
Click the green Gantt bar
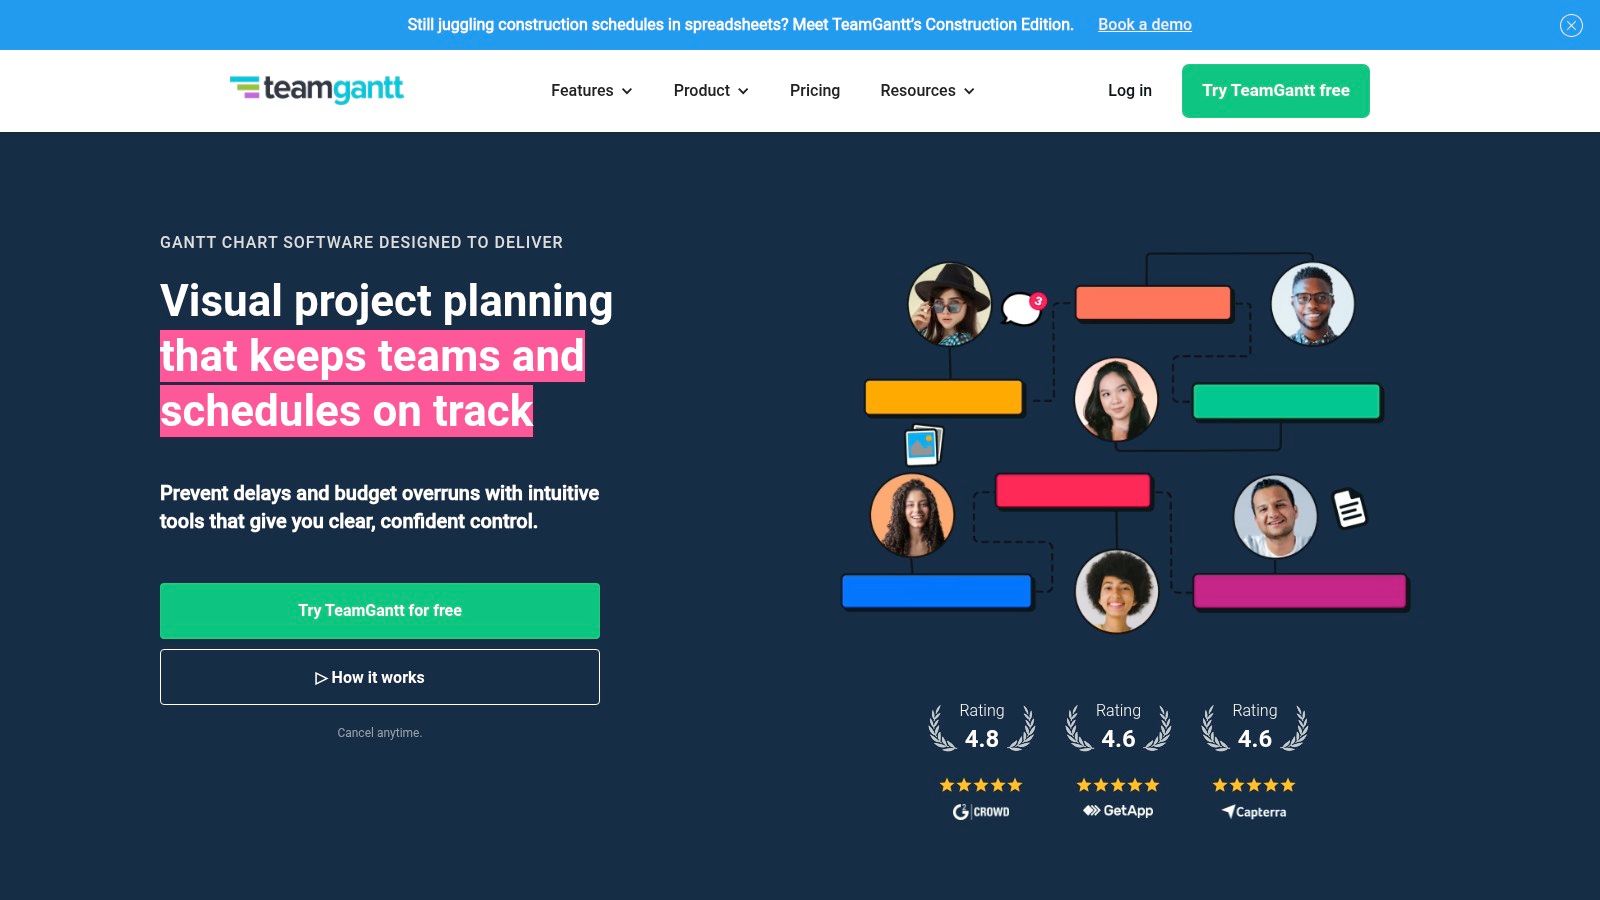[1286, 401]
